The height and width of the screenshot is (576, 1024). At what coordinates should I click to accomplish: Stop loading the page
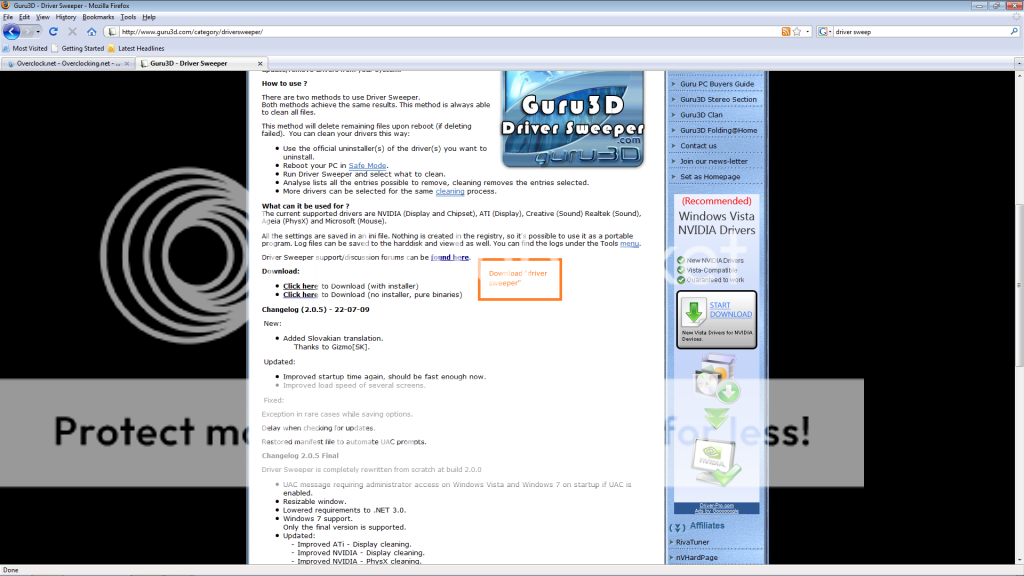tap(72, 31)
